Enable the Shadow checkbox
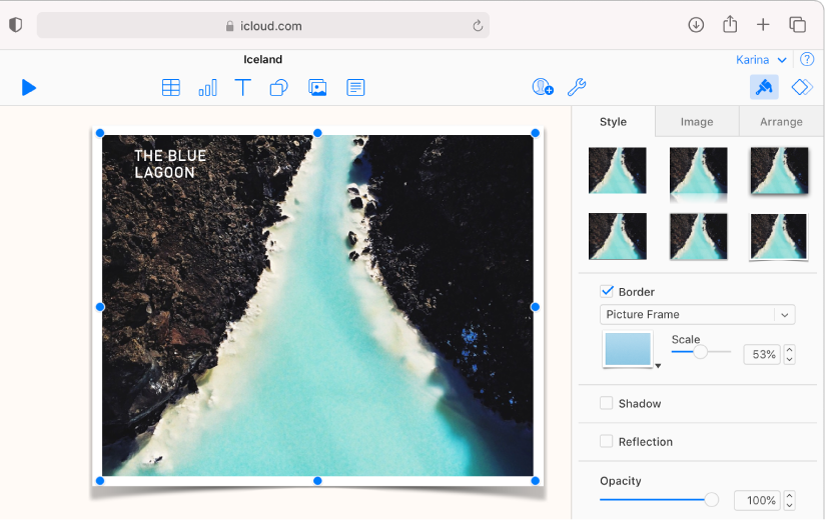 click(607, 404)
